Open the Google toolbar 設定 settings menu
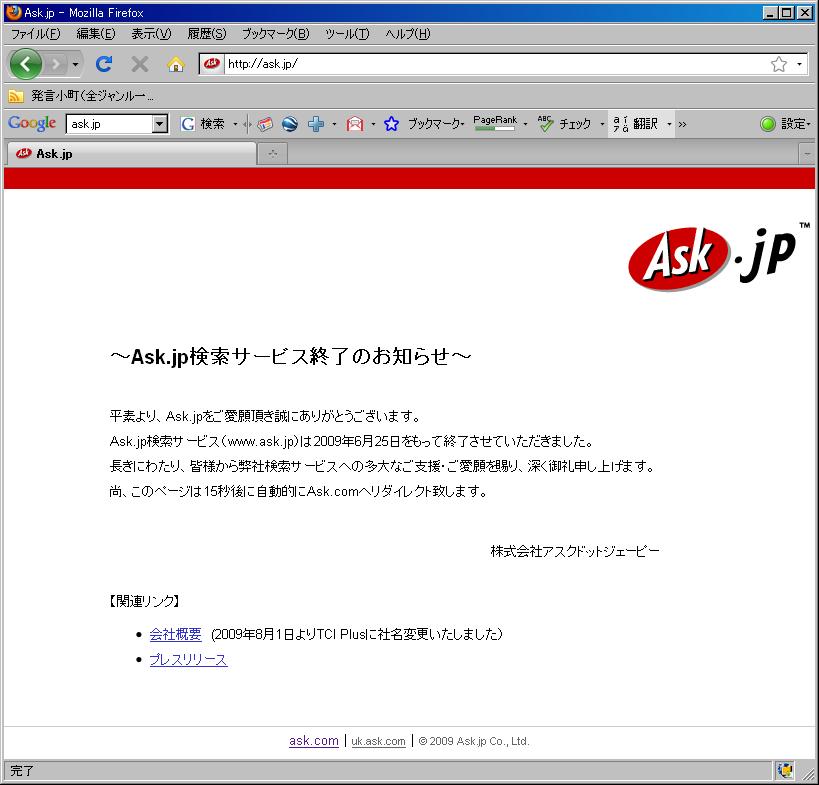 pos(795,124)
